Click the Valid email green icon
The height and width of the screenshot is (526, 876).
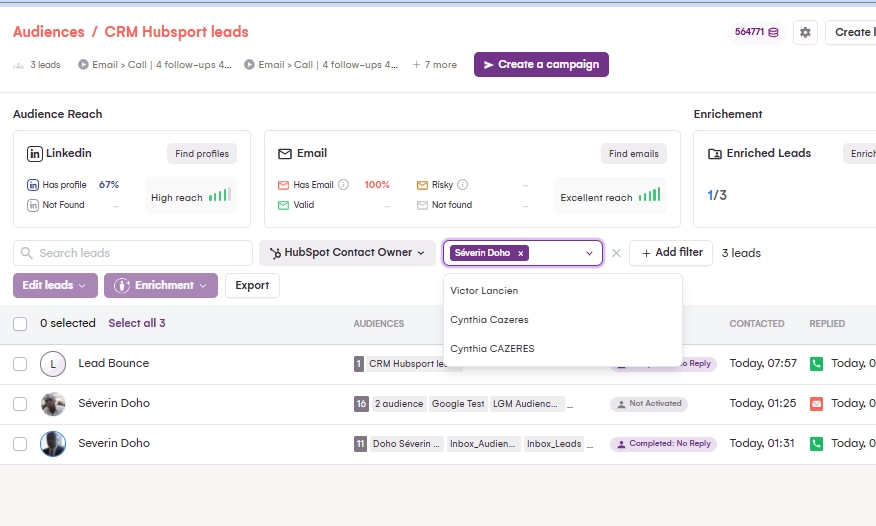tap(283, 205)
